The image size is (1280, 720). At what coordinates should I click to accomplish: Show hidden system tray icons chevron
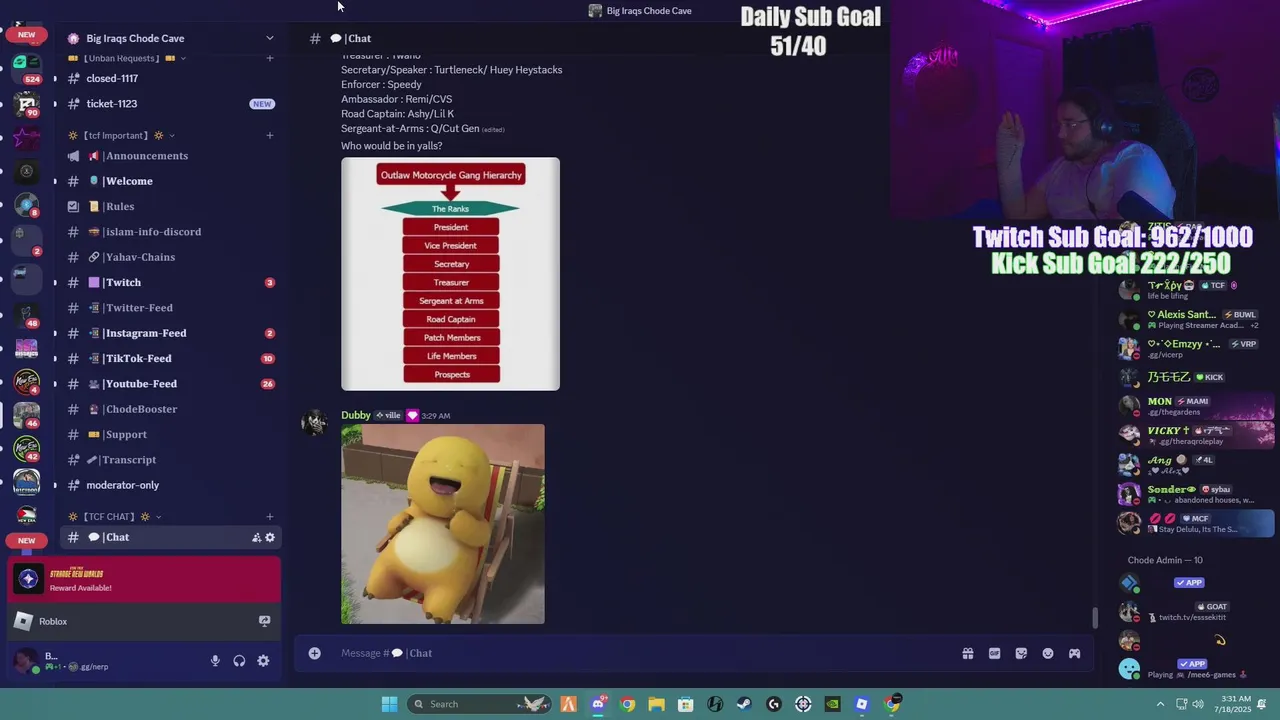[x=1161, y=704]
